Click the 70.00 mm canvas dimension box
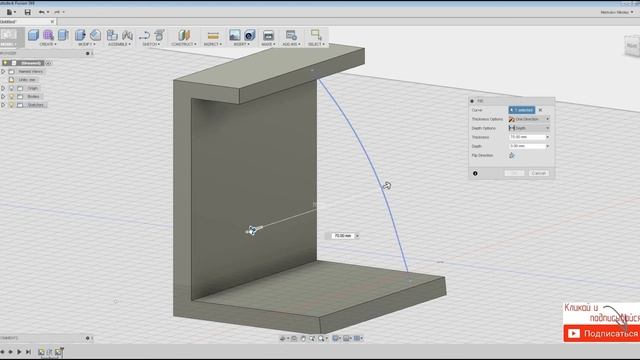Viewport: 640px width, 360px height. [x=343, y=236]
